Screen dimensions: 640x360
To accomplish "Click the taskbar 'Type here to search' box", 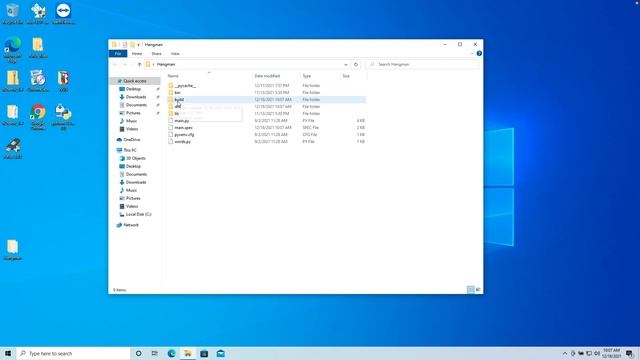I will [x=73, y=353].
